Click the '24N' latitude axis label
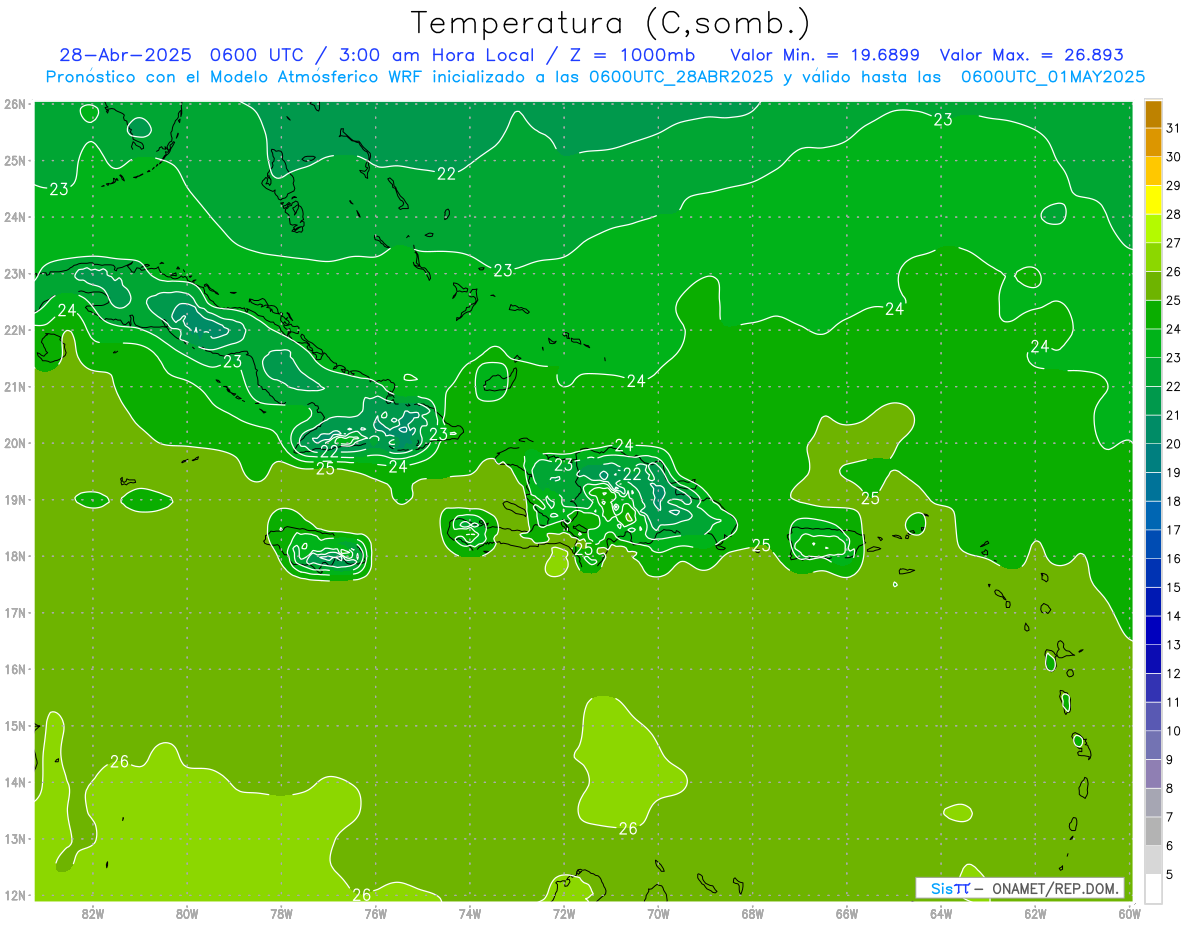This screenshot has width=1200, height=927. 15,217
